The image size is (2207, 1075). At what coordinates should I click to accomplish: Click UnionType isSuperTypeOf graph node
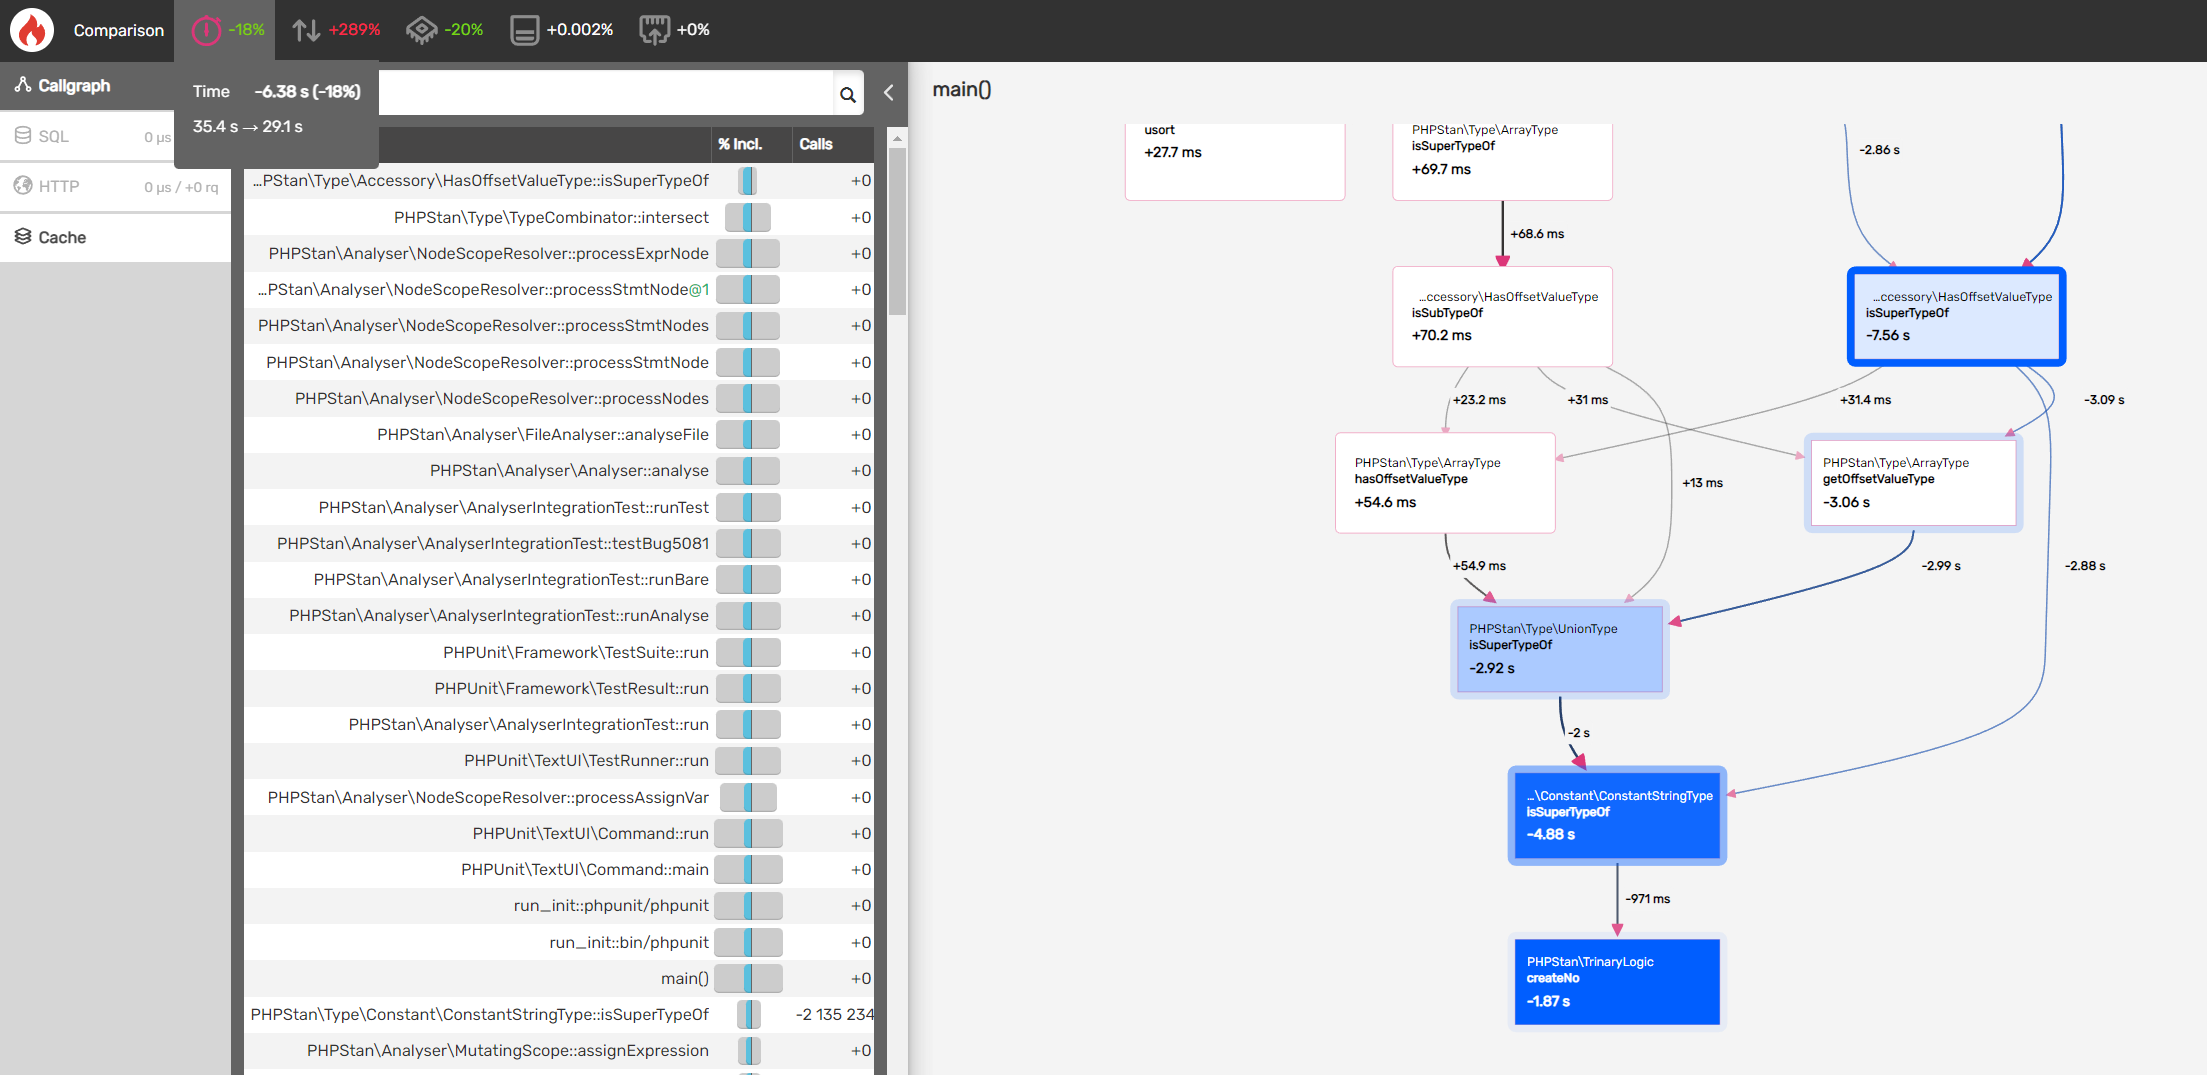(1560, 649)
